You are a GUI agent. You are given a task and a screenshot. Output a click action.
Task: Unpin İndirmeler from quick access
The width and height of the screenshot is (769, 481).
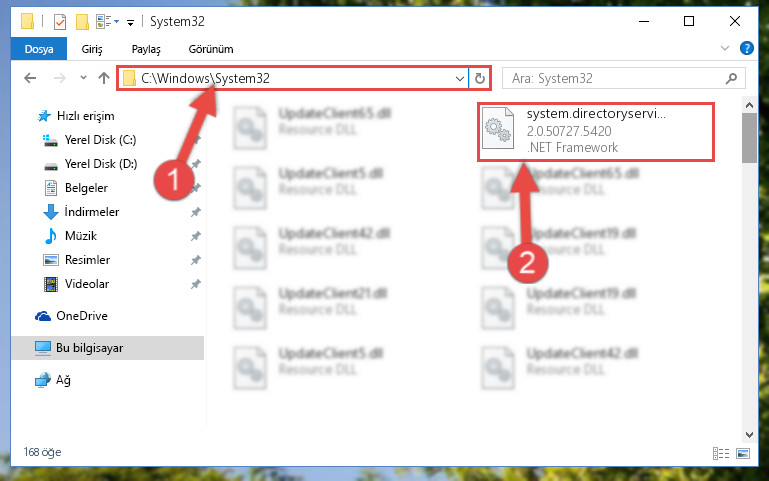coord(196,212)
